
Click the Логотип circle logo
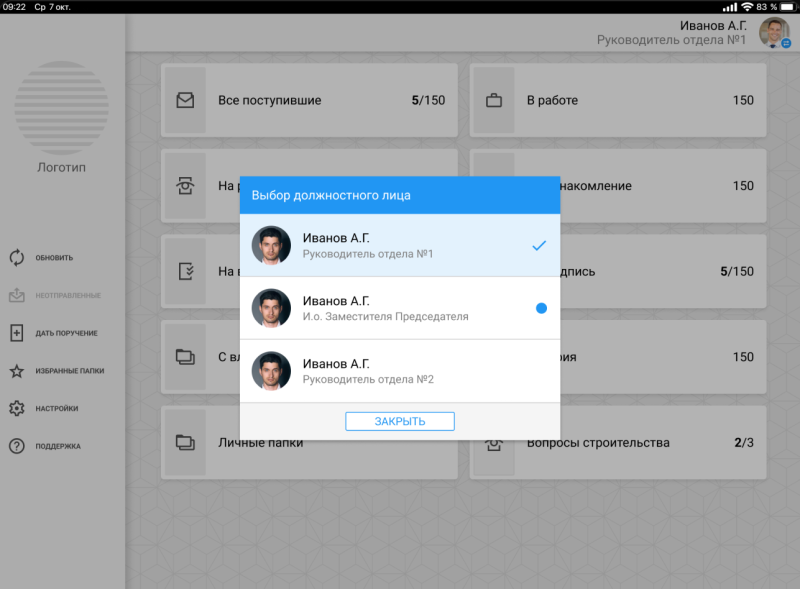61,108
